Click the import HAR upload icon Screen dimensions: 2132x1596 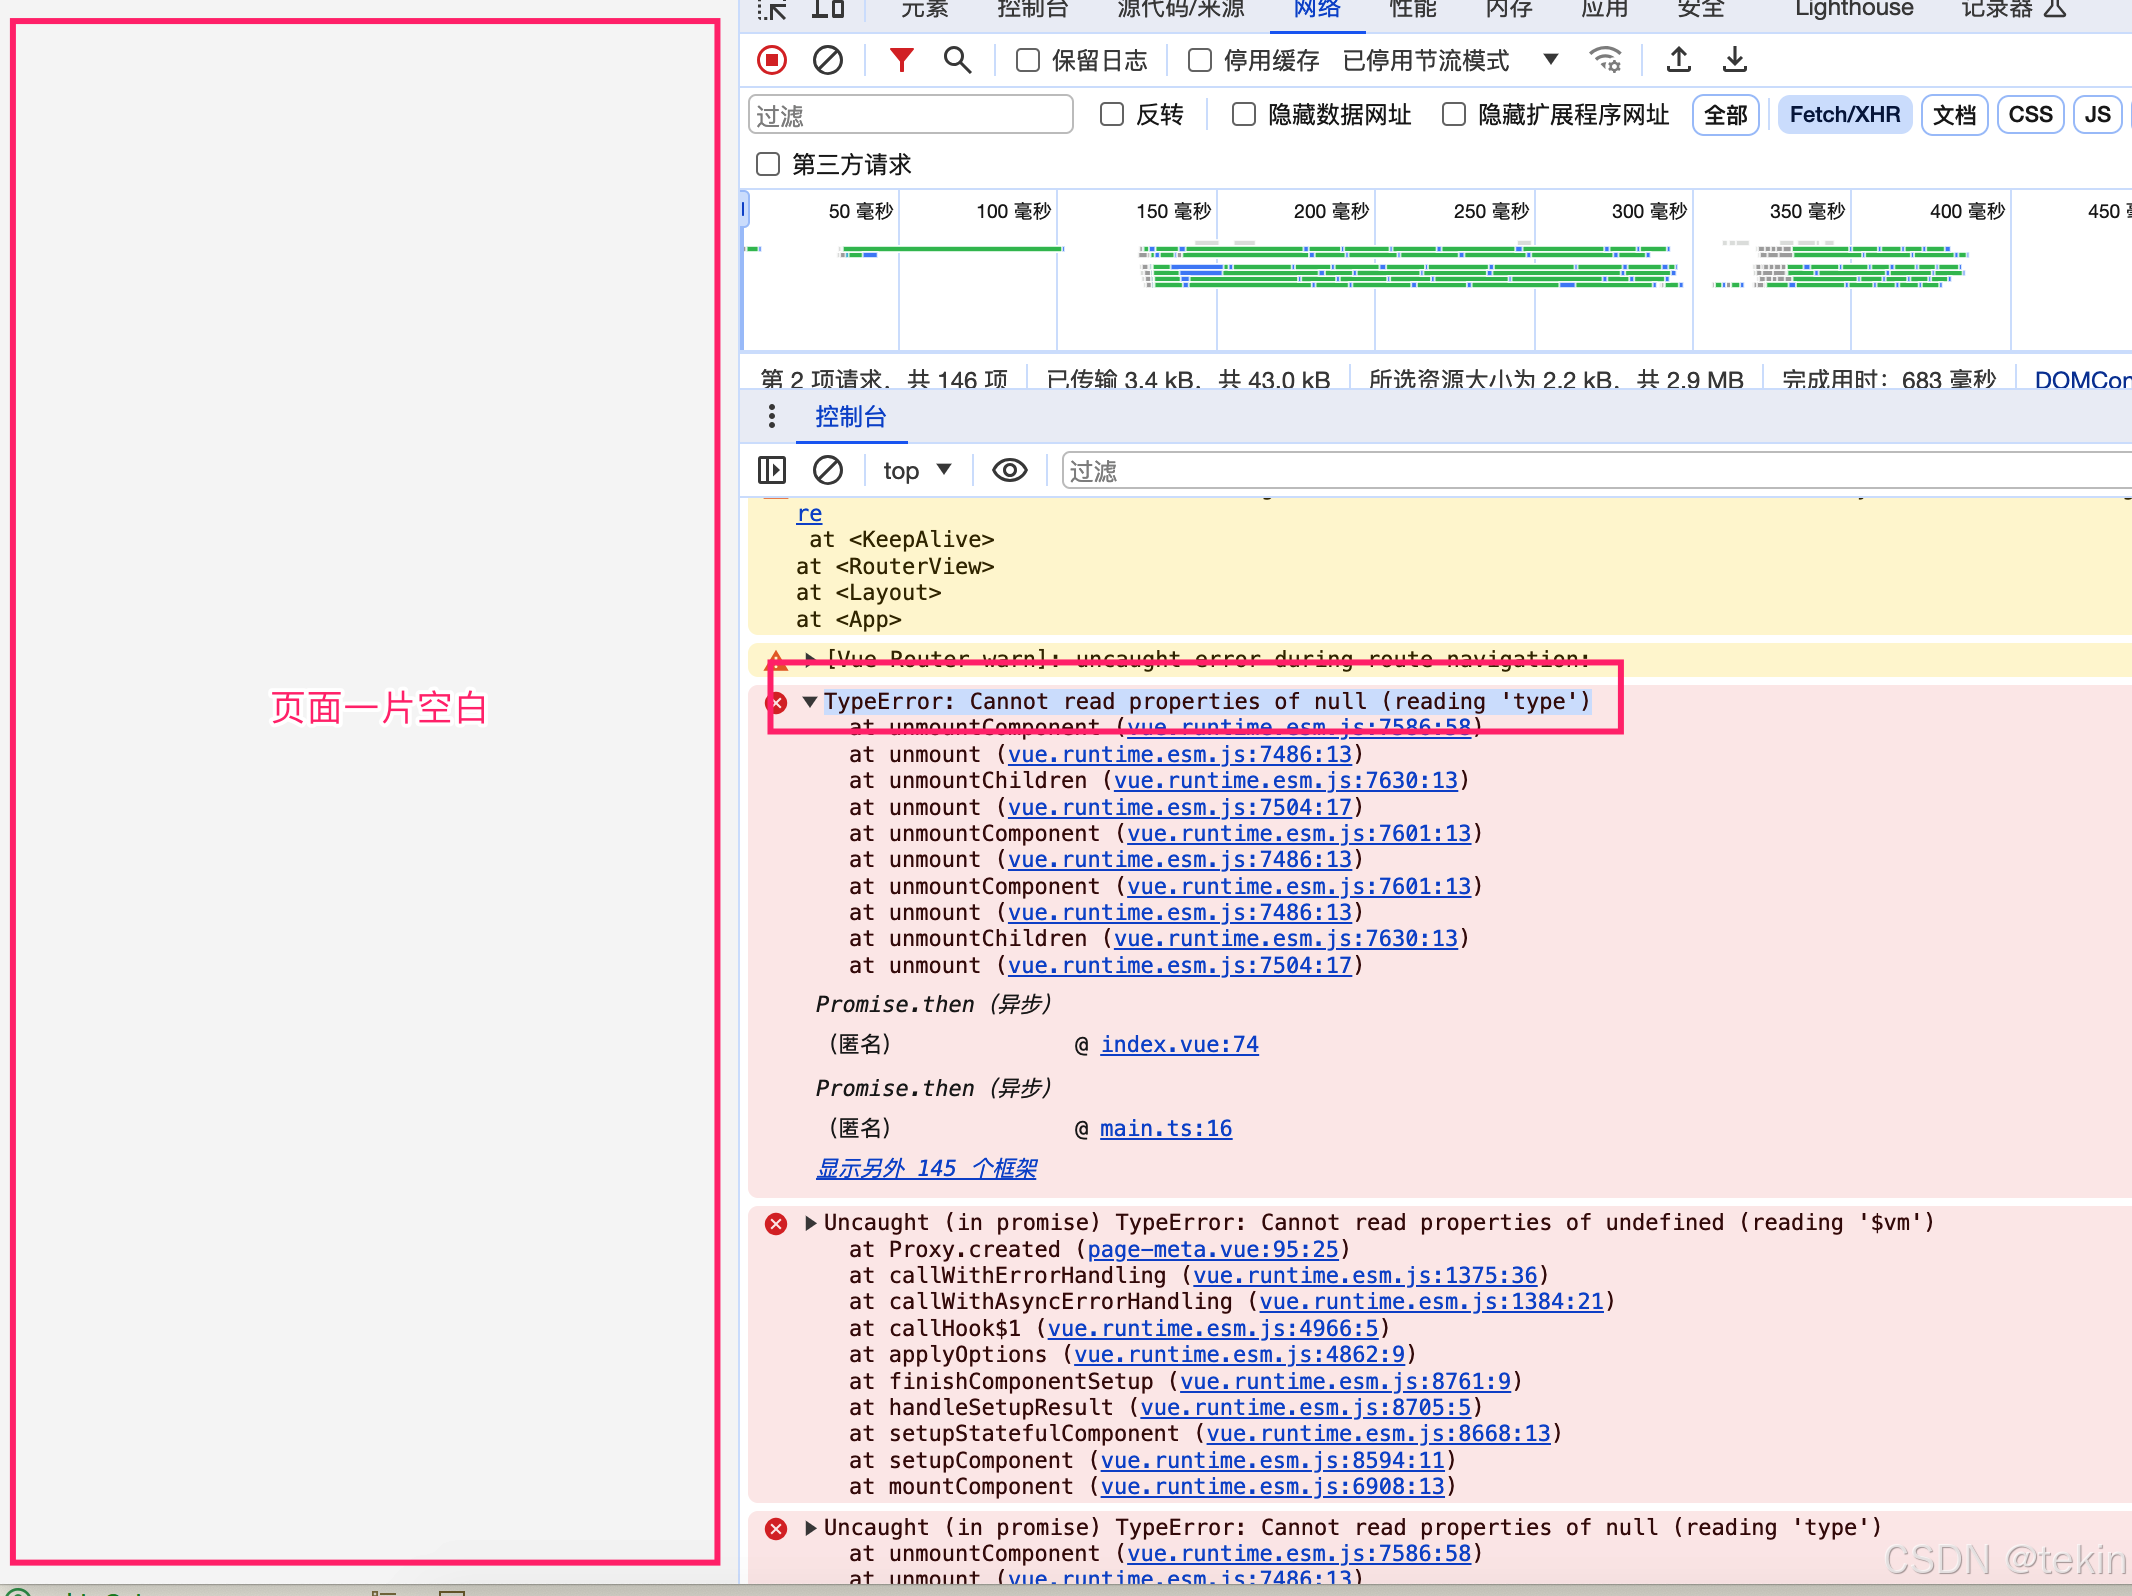click(1679, 60)
